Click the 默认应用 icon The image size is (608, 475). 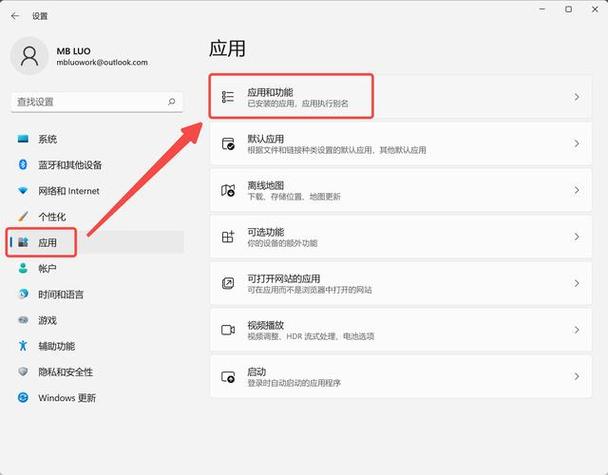(x=228, y=143)
